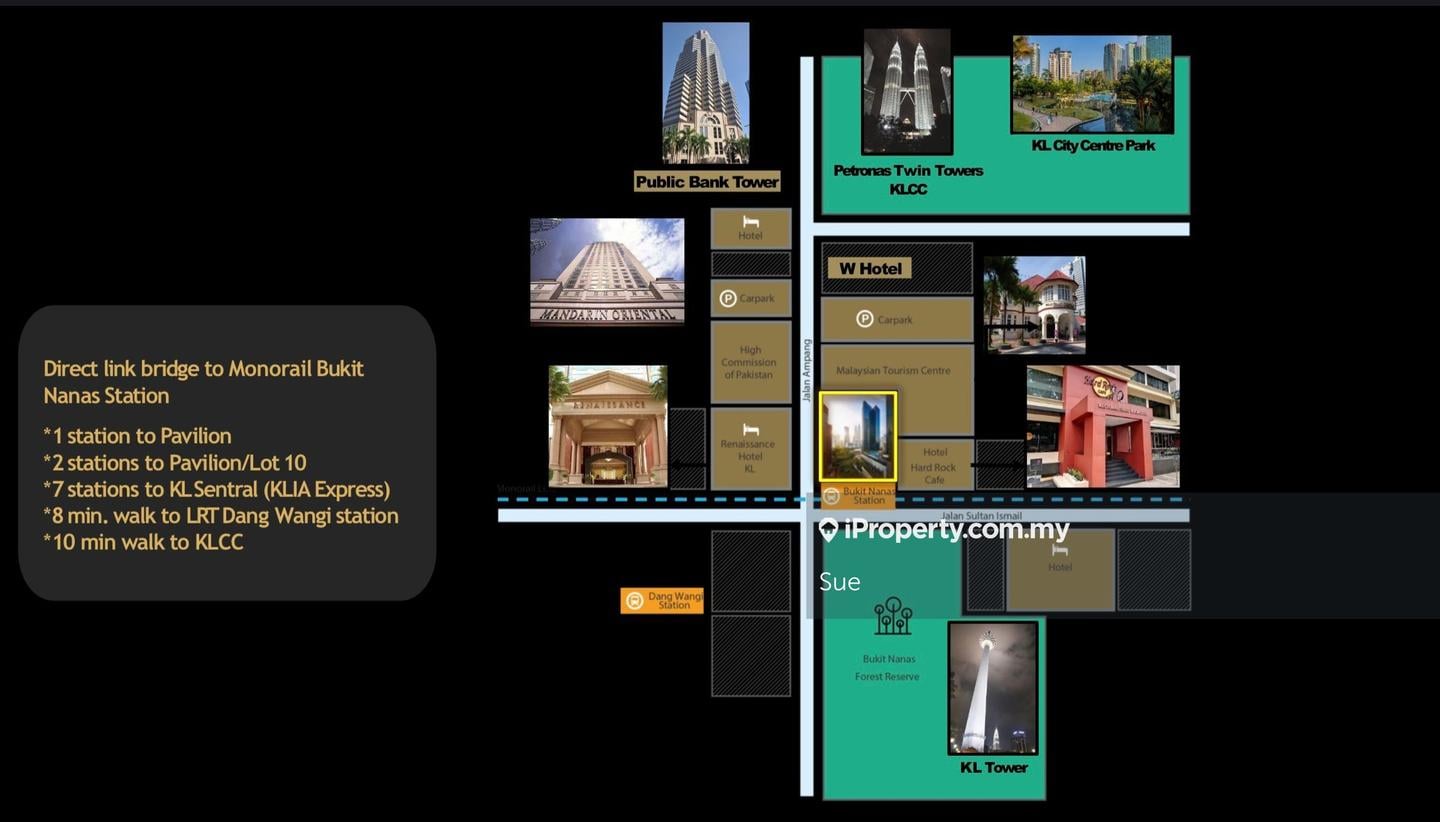This screenshot has height=822, width=1440.
Task: Click the Renaissance hotel entrance photo
Action: 607,424
